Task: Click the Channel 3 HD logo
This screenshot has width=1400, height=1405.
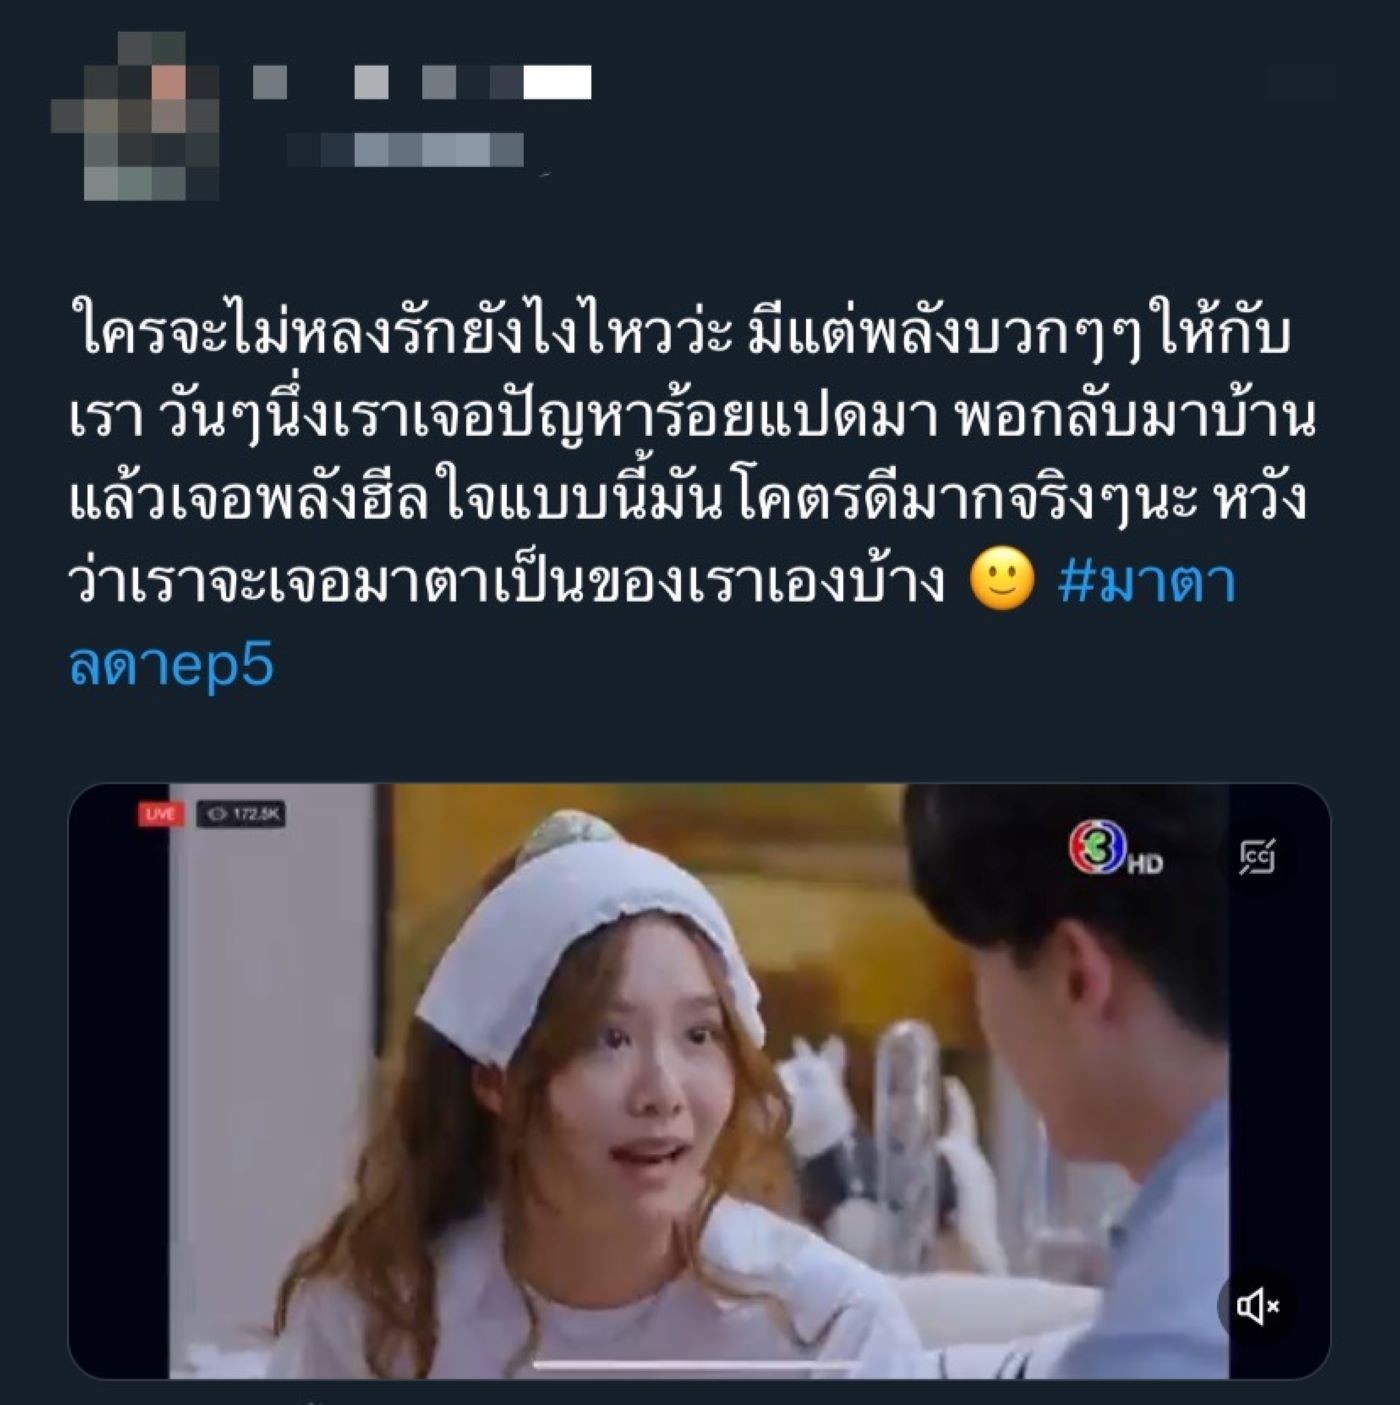Action: pyautogui.click(x=1115, y=849)
